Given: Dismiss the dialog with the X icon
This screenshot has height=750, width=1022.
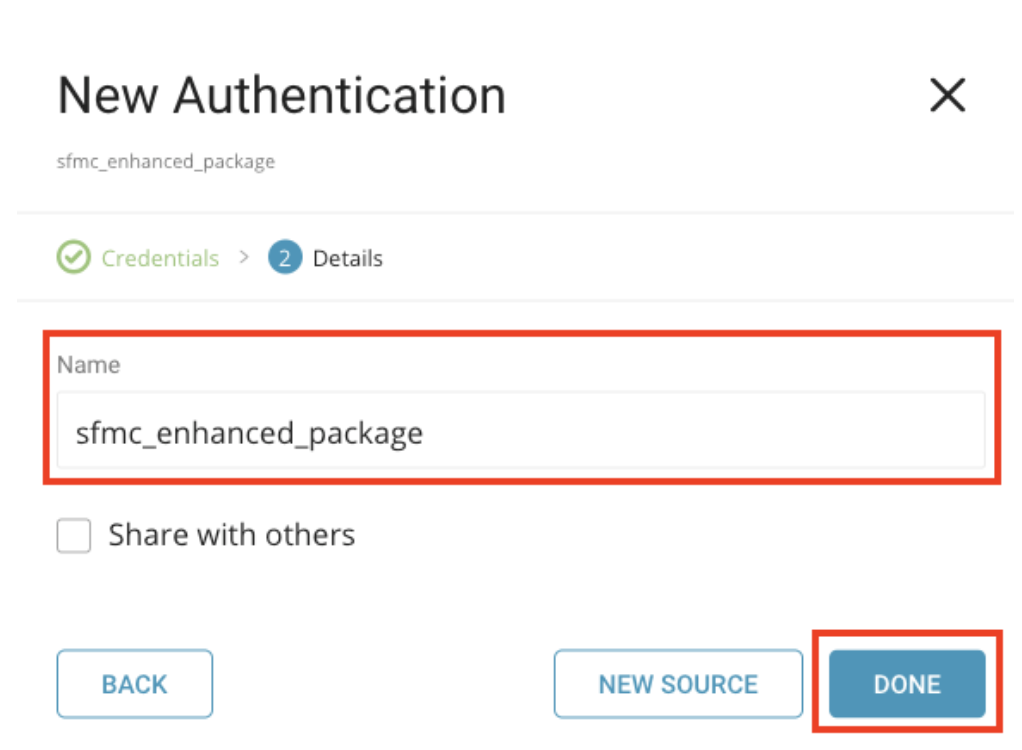Looking at the screenshot, I should (947, 96).
